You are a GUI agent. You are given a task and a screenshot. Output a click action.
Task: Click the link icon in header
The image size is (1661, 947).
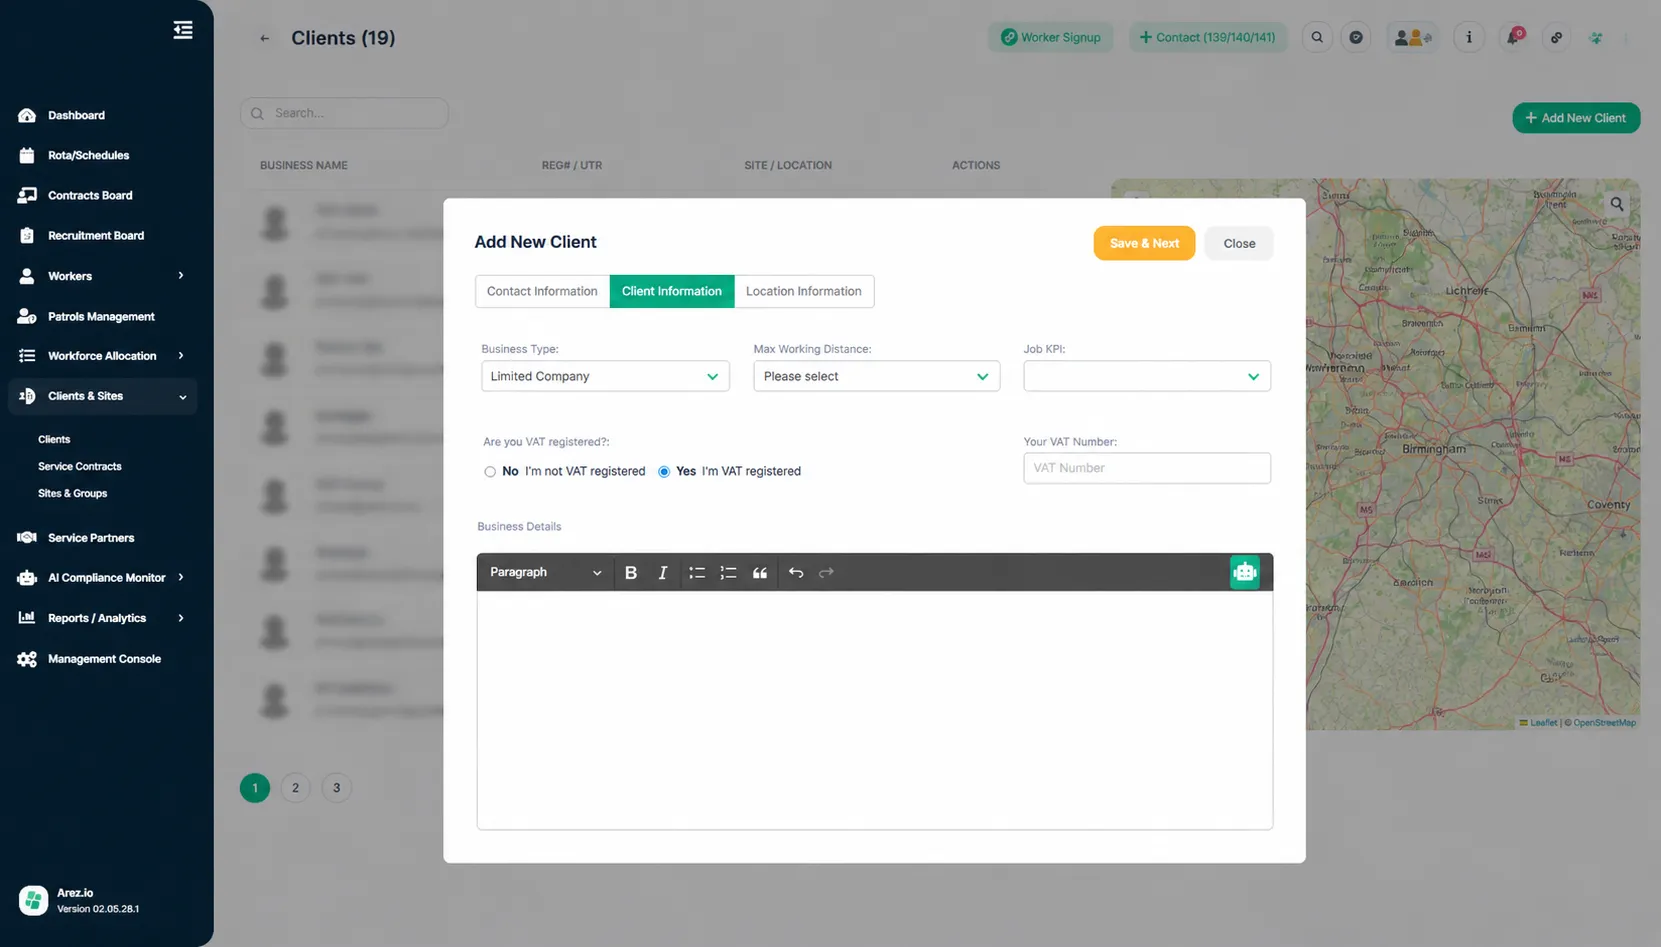[x=1556, y=37]
